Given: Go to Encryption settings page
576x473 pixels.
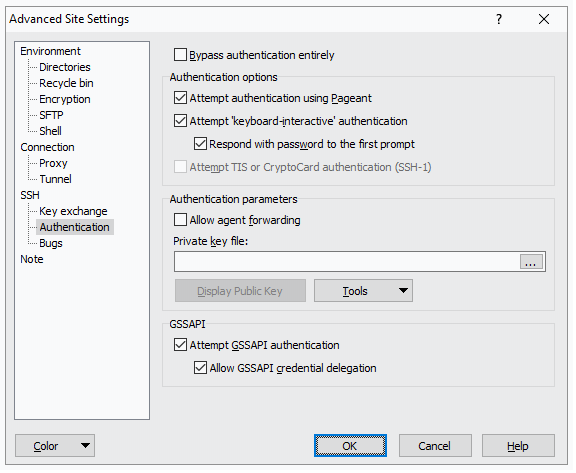Looking at the screenshot, I should (x=65, y=99).
